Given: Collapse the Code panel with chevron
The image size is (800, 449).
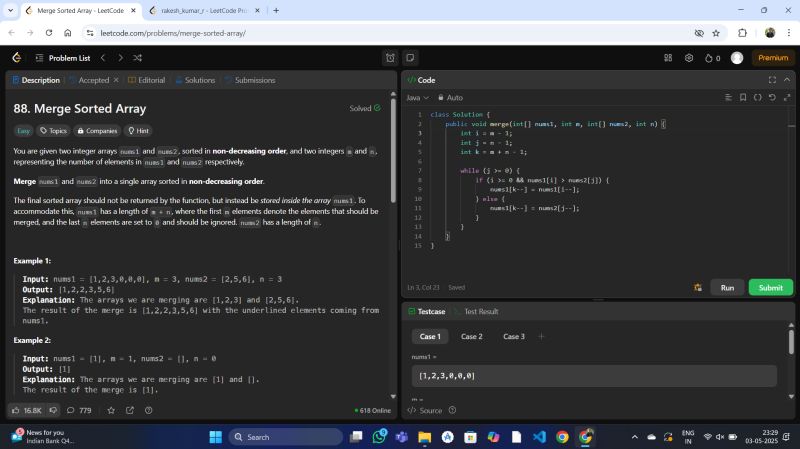Looking at the screenshot, I should pos(786,80).
